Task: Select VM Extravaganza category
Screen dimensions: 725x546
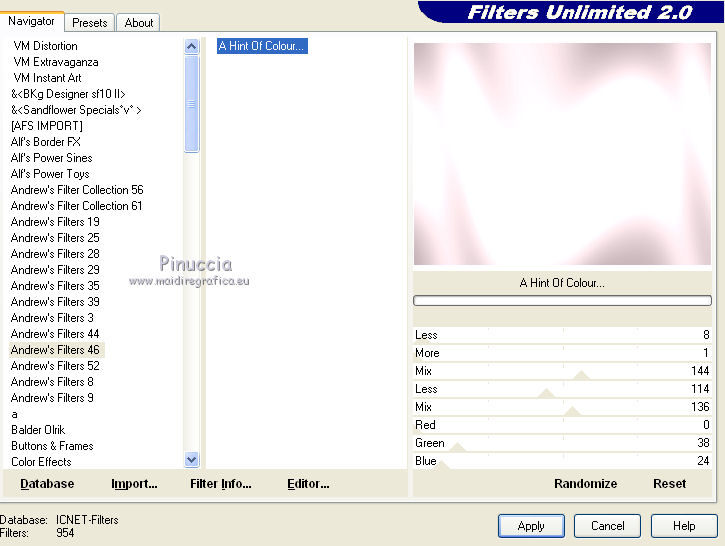Action: (x=56, y=62)
